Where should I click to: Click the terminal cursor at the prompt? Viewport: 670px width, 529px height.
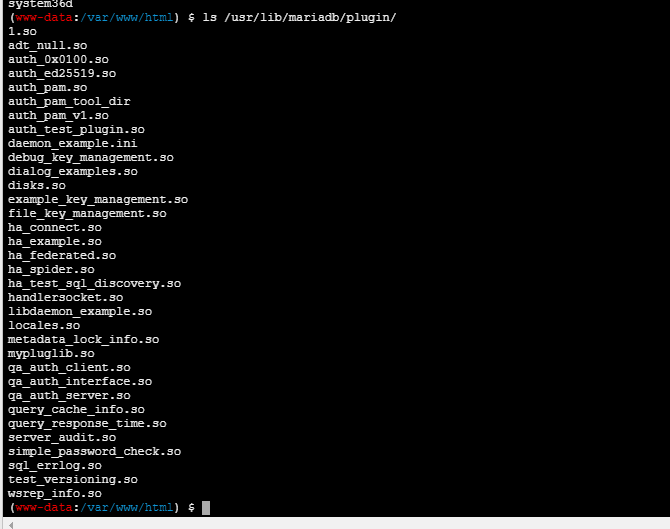coord(206,508)
